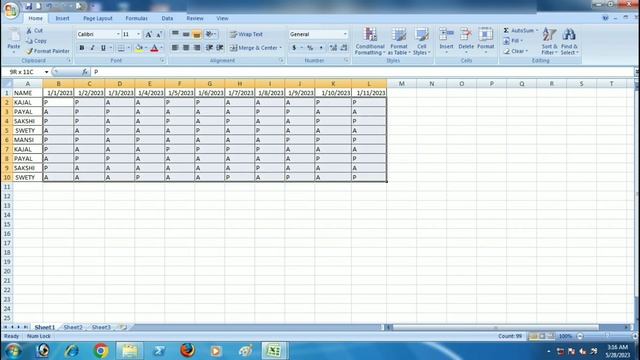Click the Grow Font icon
Screen dimensions: 640x360
[x=149, y=34]
